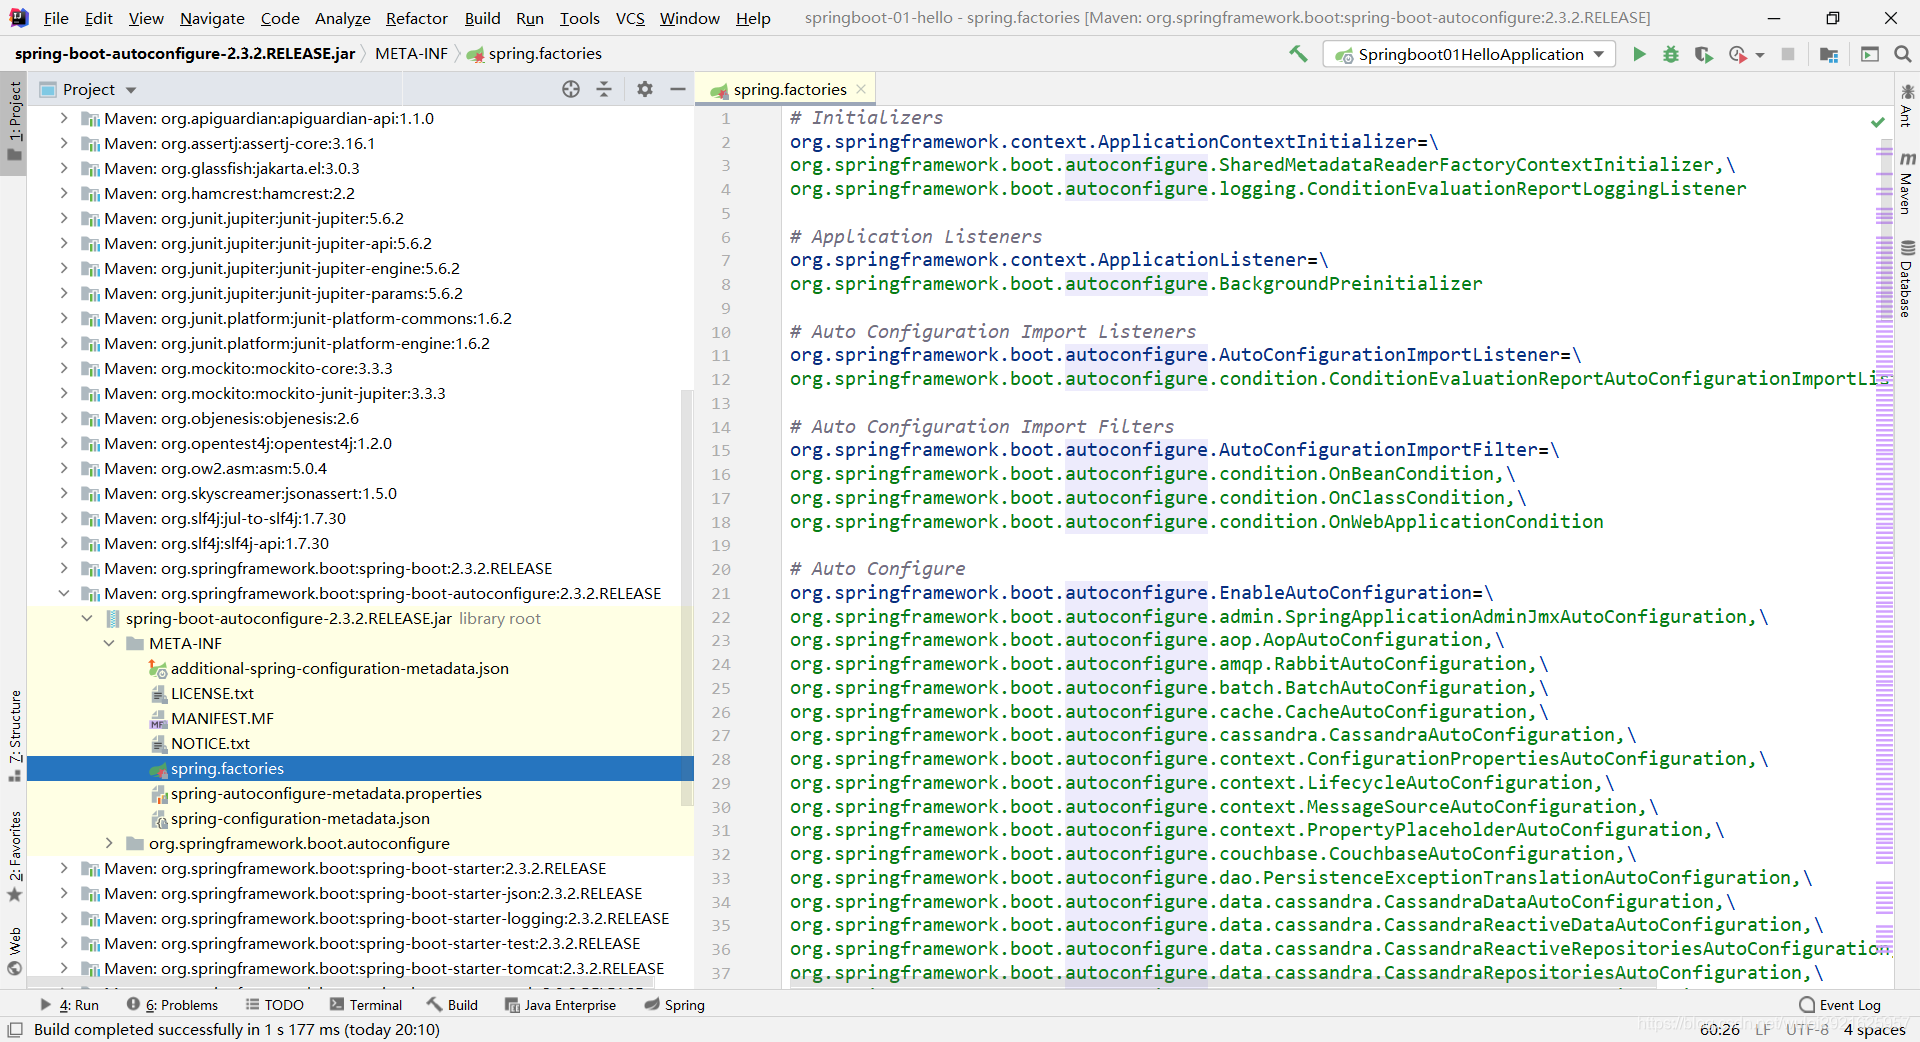Open dropdown arrow next to profiler icon

tap(1759, 55)
